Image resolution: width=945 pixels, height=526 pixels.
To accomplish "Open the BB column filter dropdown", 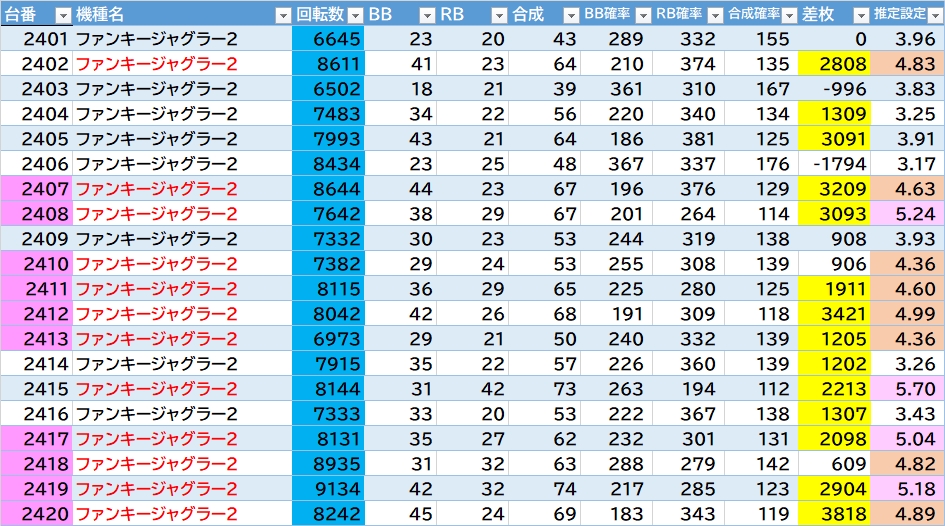I will click(x=427, y=15).
